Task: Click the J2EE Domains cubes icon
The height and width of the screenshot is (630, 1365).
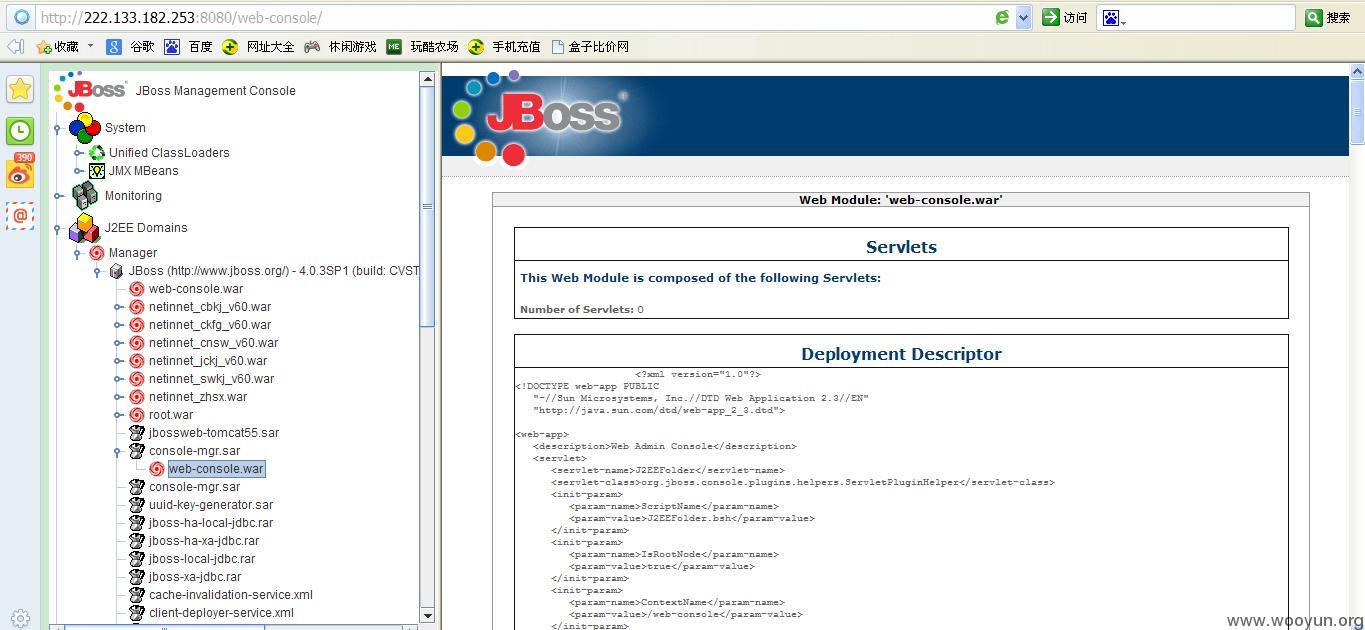Action: pos(84,227)
